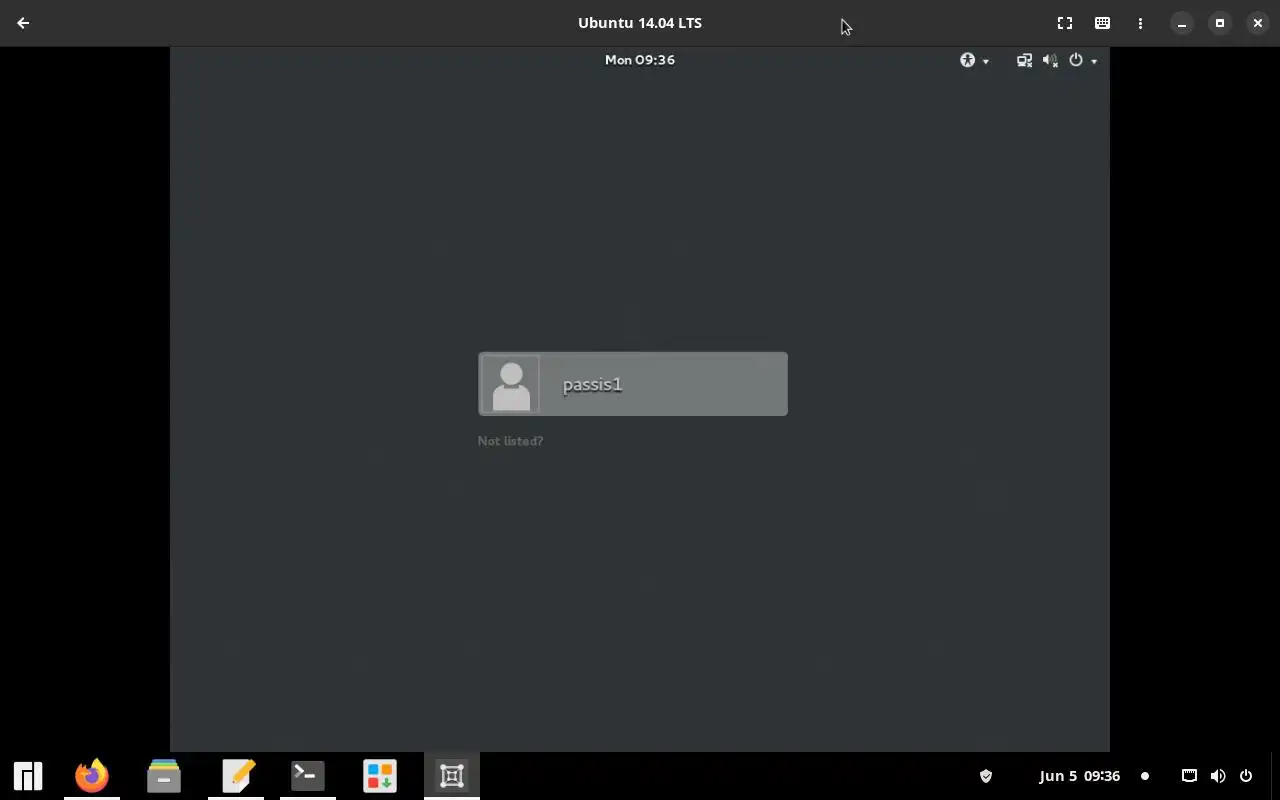
Task: Click the "Not listed?" link
Action: [x=510, y=441]
